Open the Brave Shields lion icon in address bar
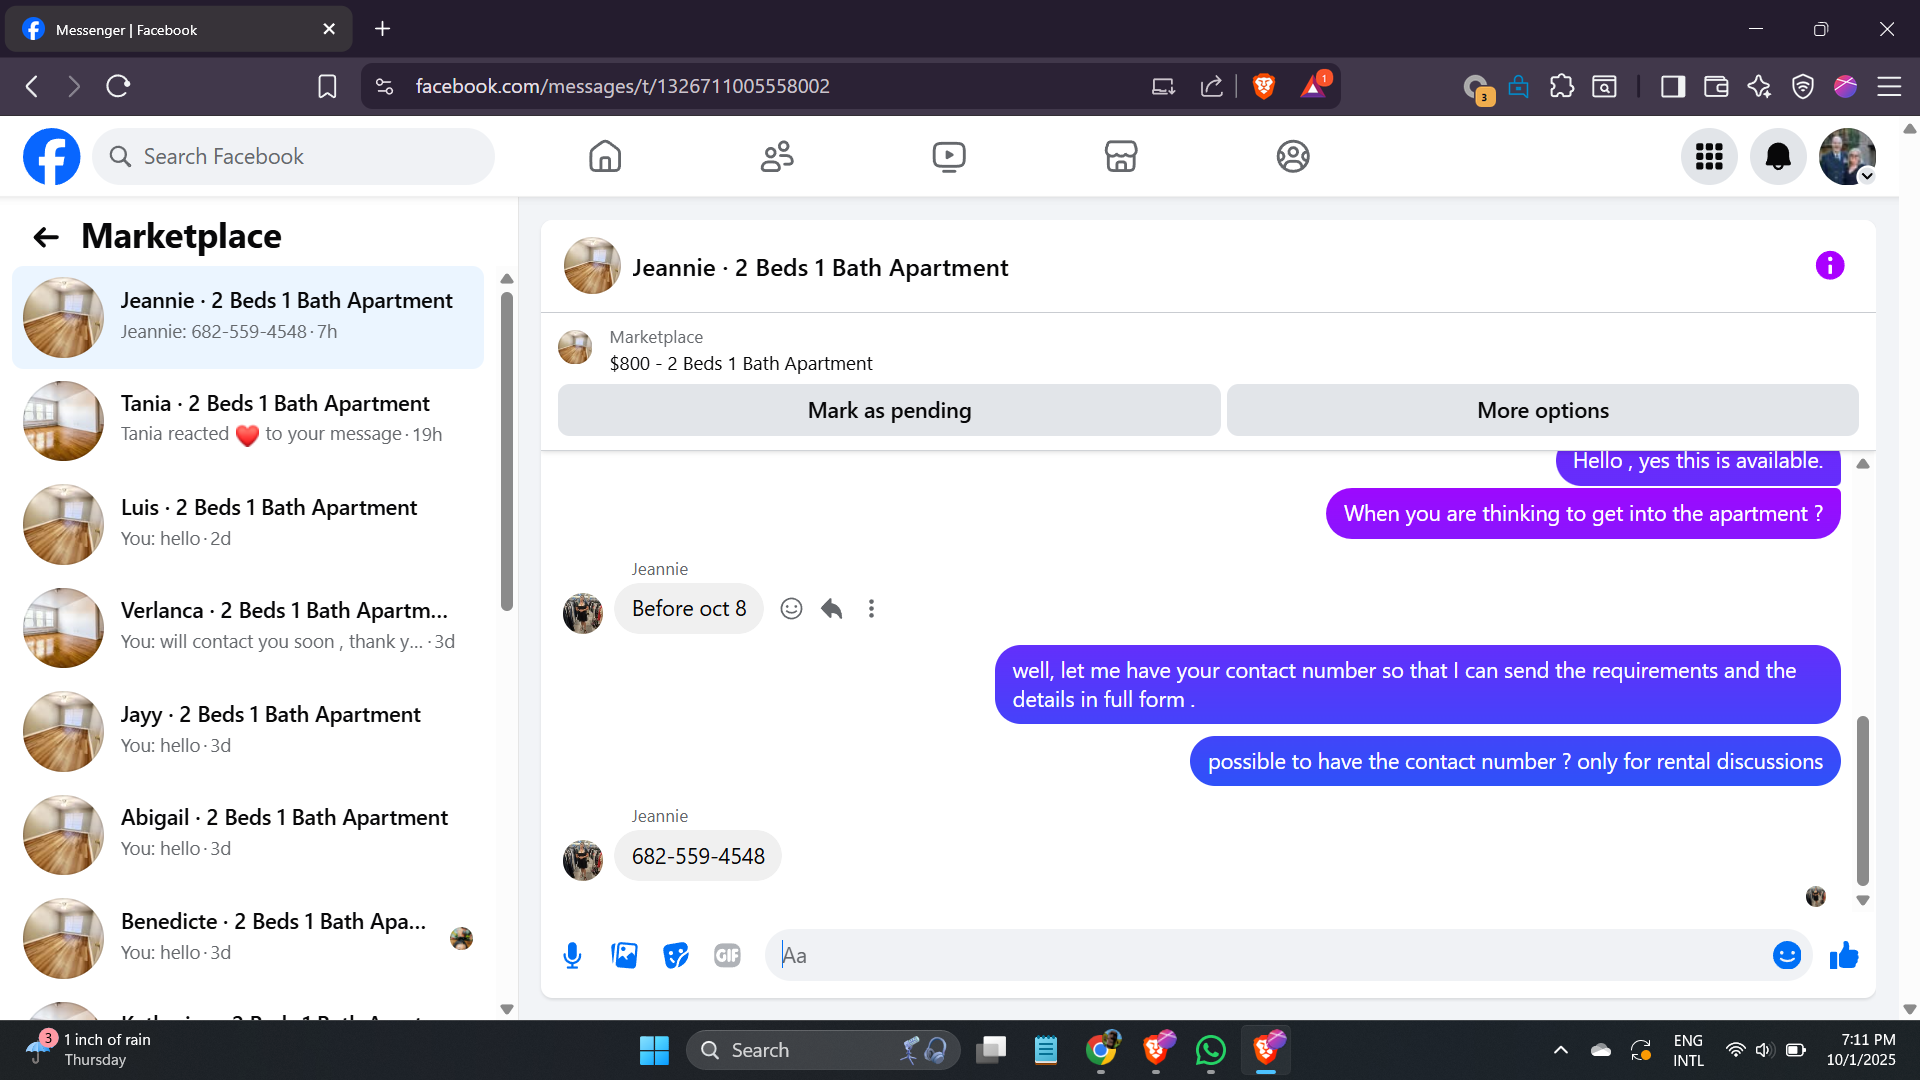This screenshot has width=1920, height=1080. (x=1264, y=86)
